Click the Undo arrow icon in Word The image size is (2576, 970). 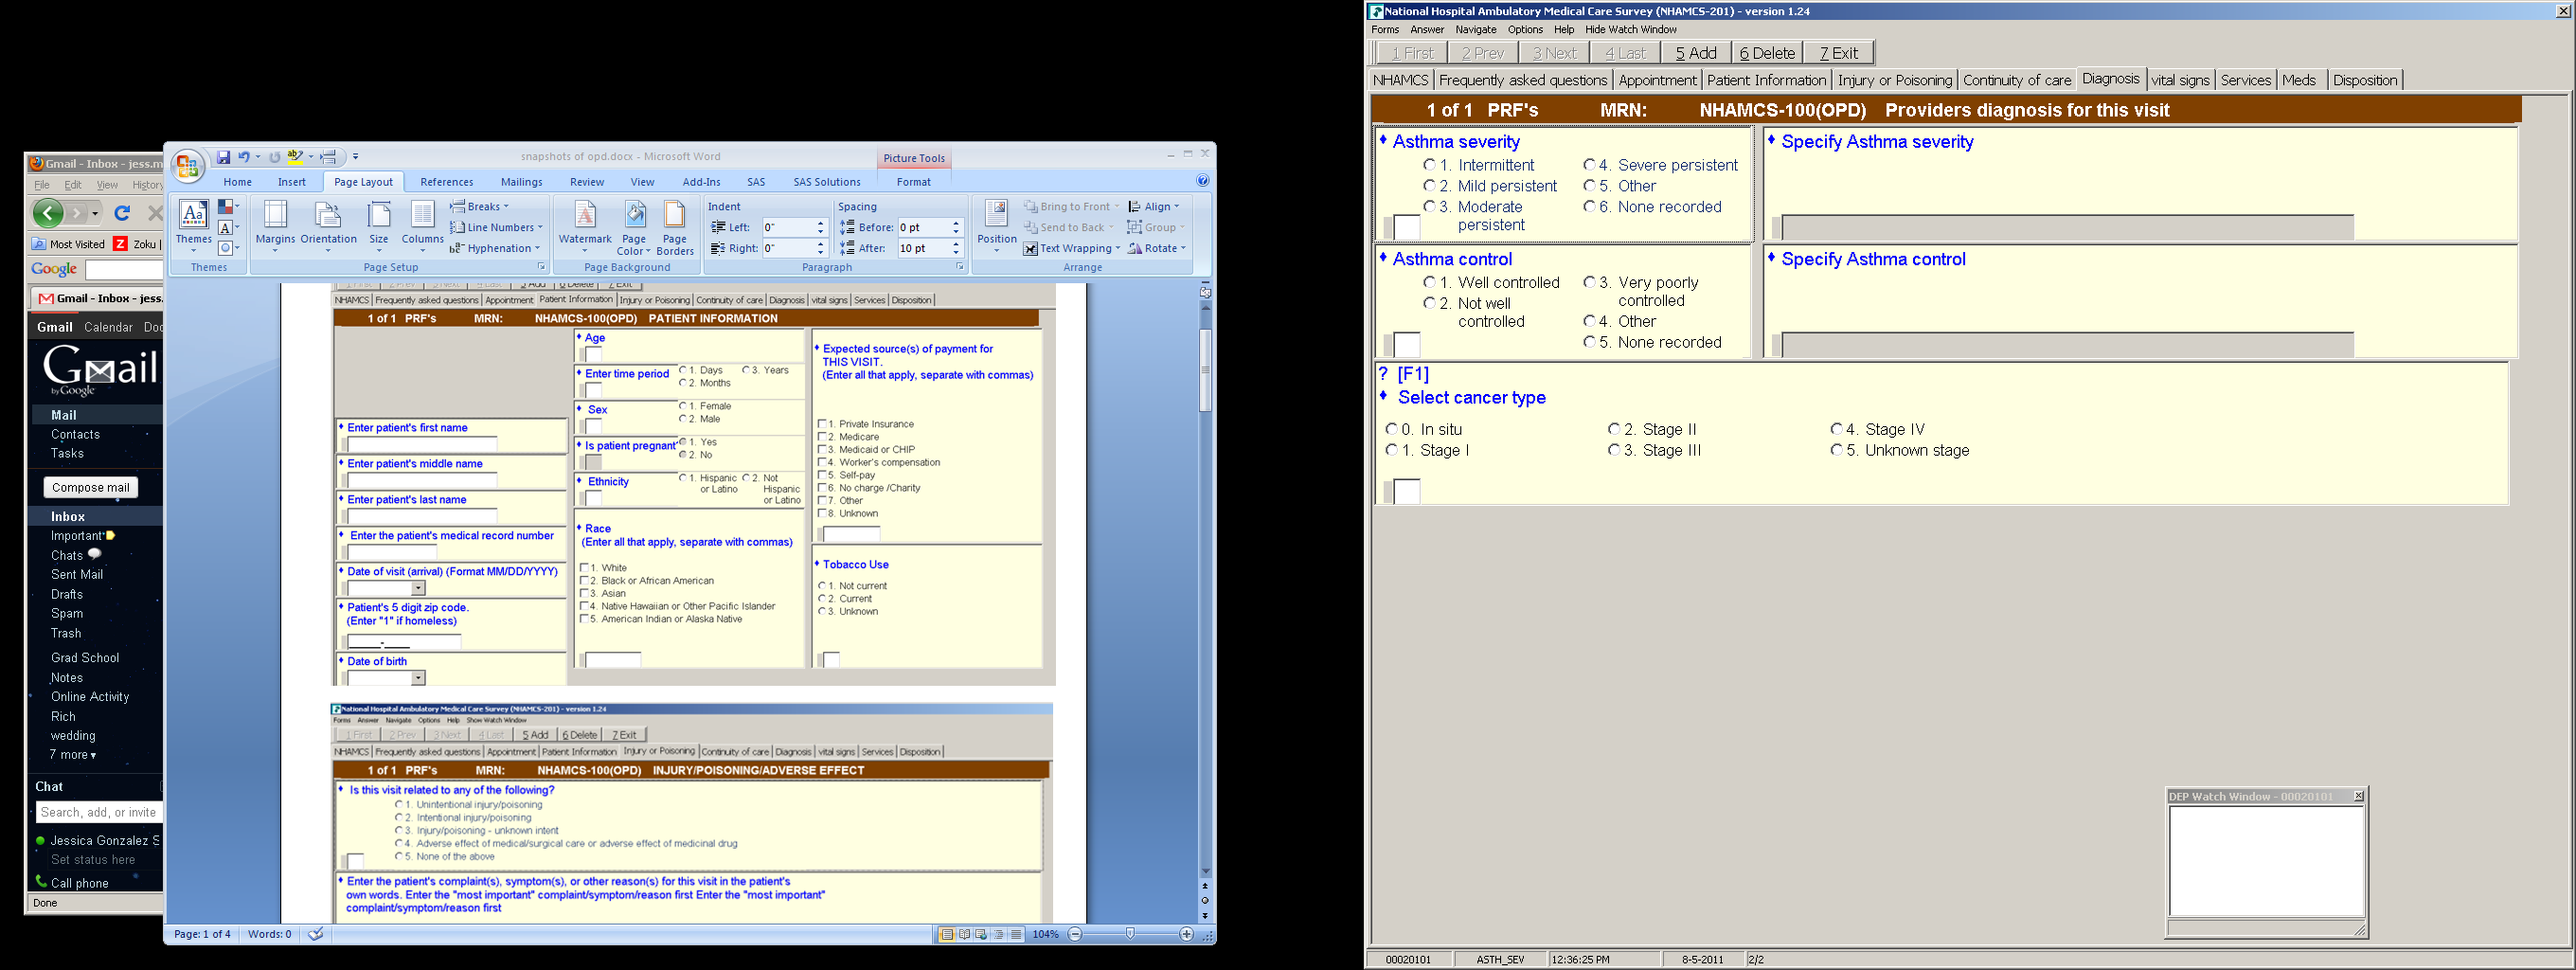click(243, 157)
